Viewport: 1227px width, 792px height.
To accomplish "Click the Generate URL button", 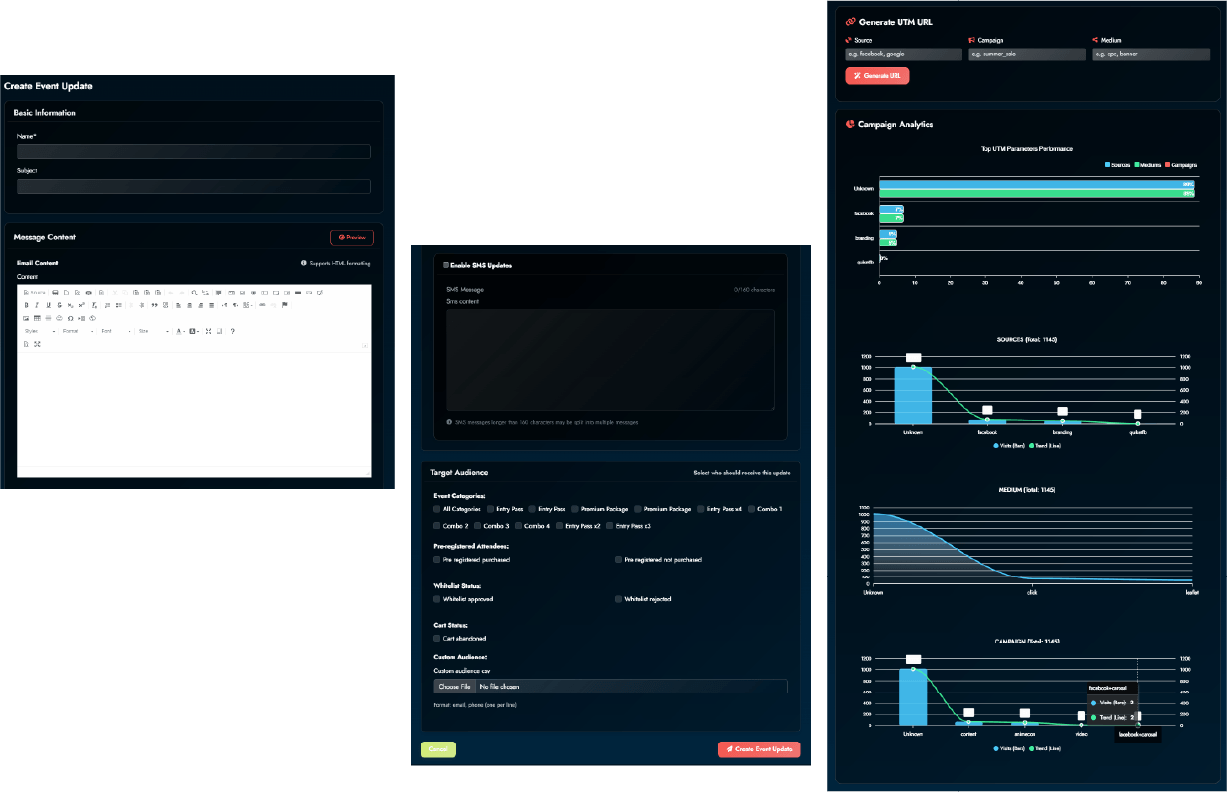I will point(877,76).
